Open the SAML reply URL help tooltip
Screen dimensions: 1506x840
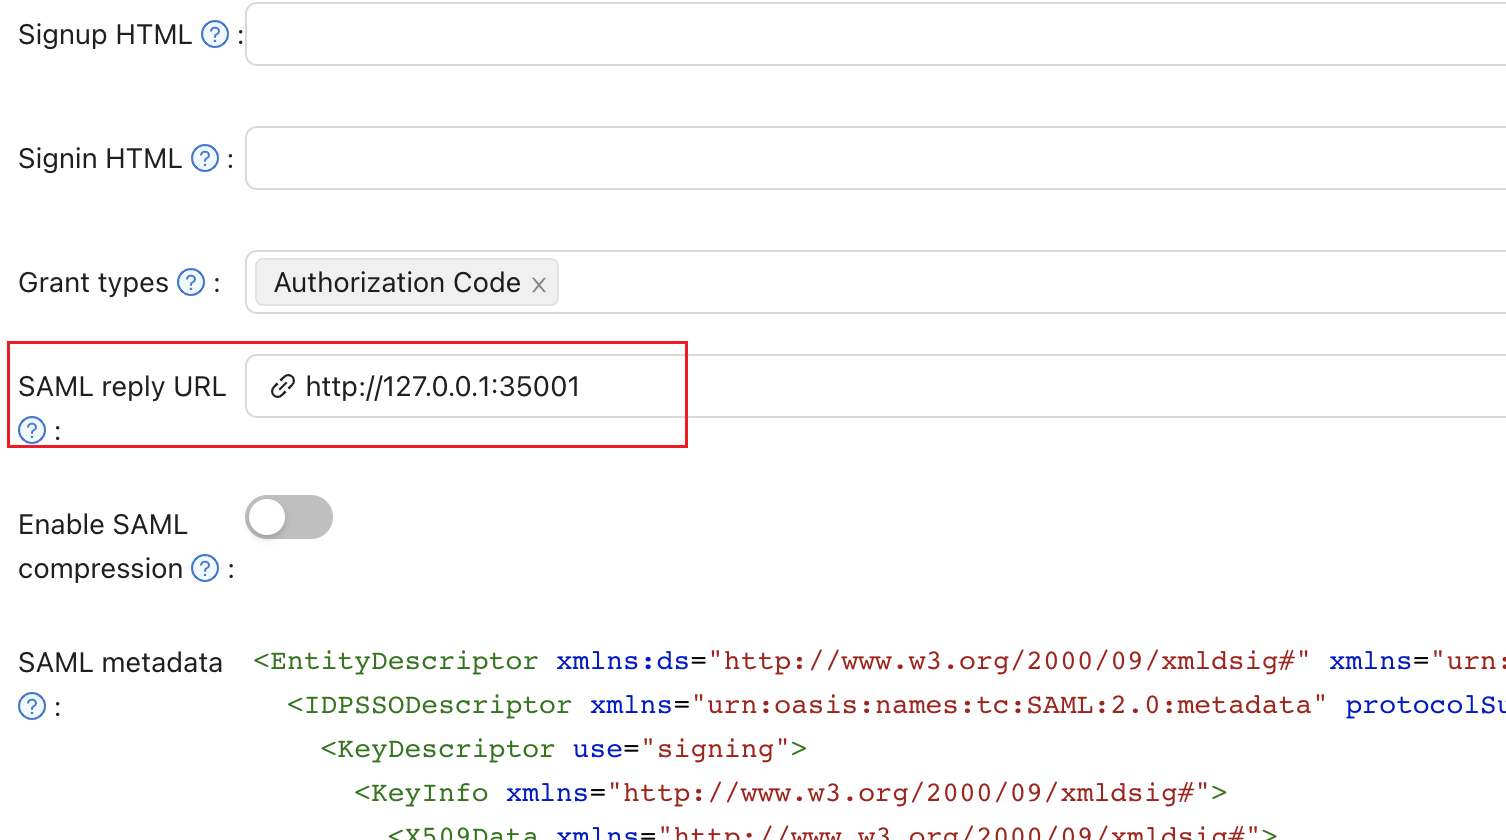coord(31,430)
